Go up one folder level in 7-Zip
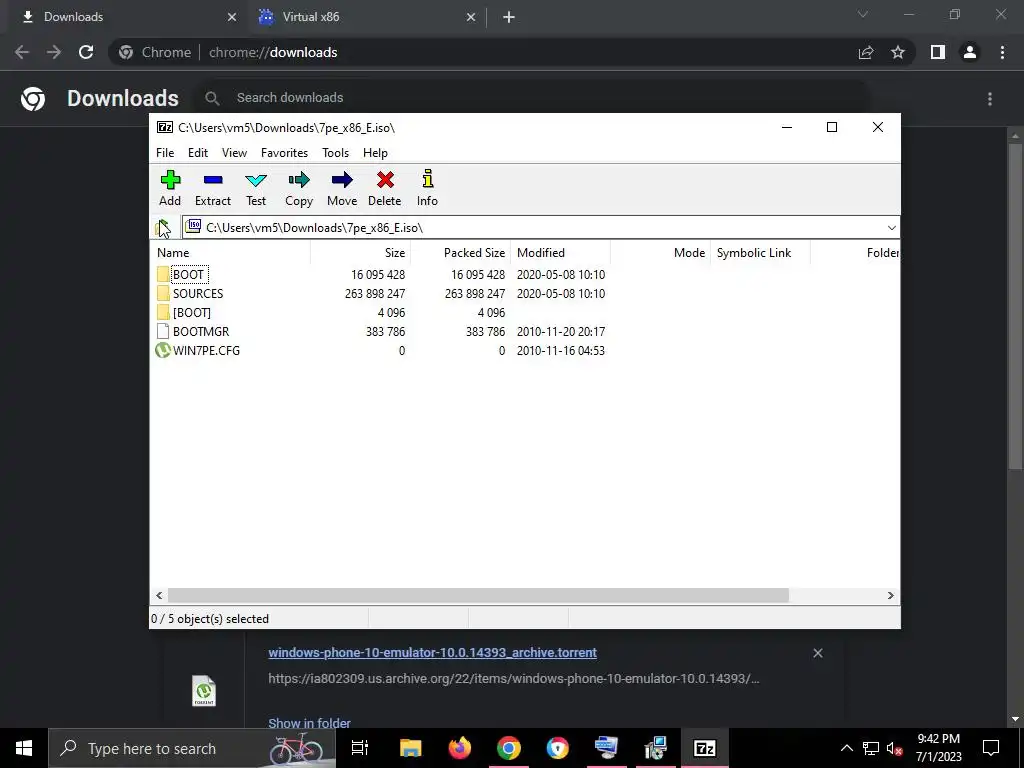The width and height of the screenshot is (1024, 768). pyautogui.click(x=163, y=228)
